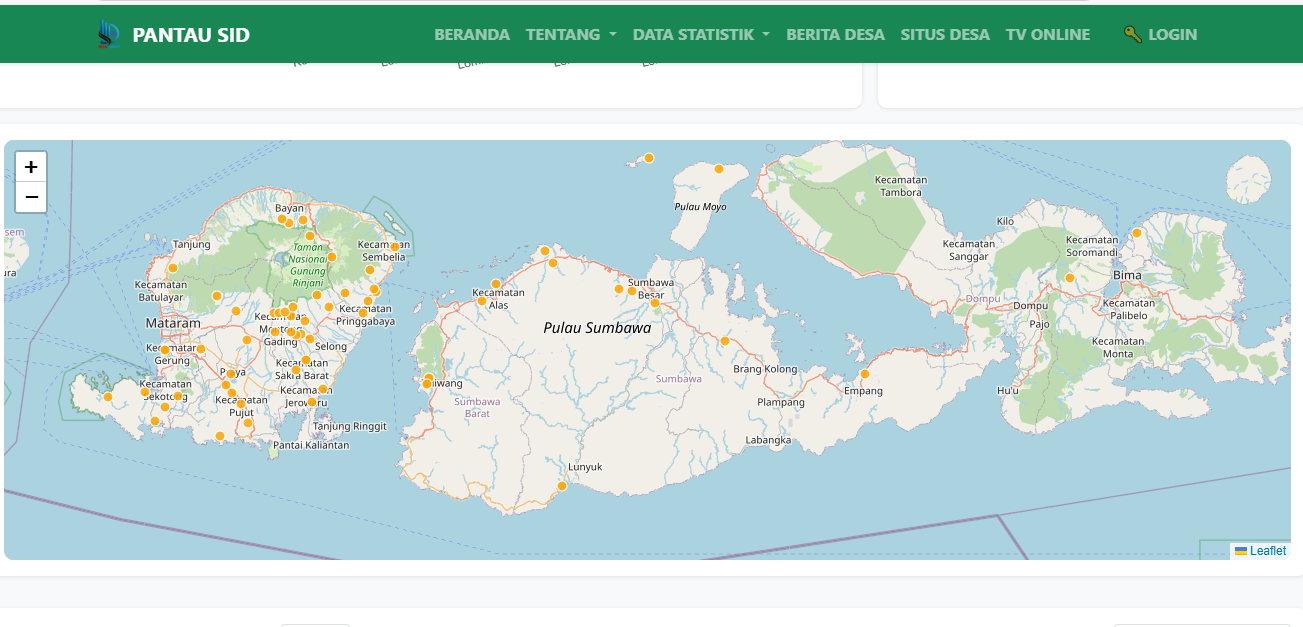The height and width of the screenshot is (627, 1303).
Task: Expand the Tentang dropdown menu
Action: point(570,34)
